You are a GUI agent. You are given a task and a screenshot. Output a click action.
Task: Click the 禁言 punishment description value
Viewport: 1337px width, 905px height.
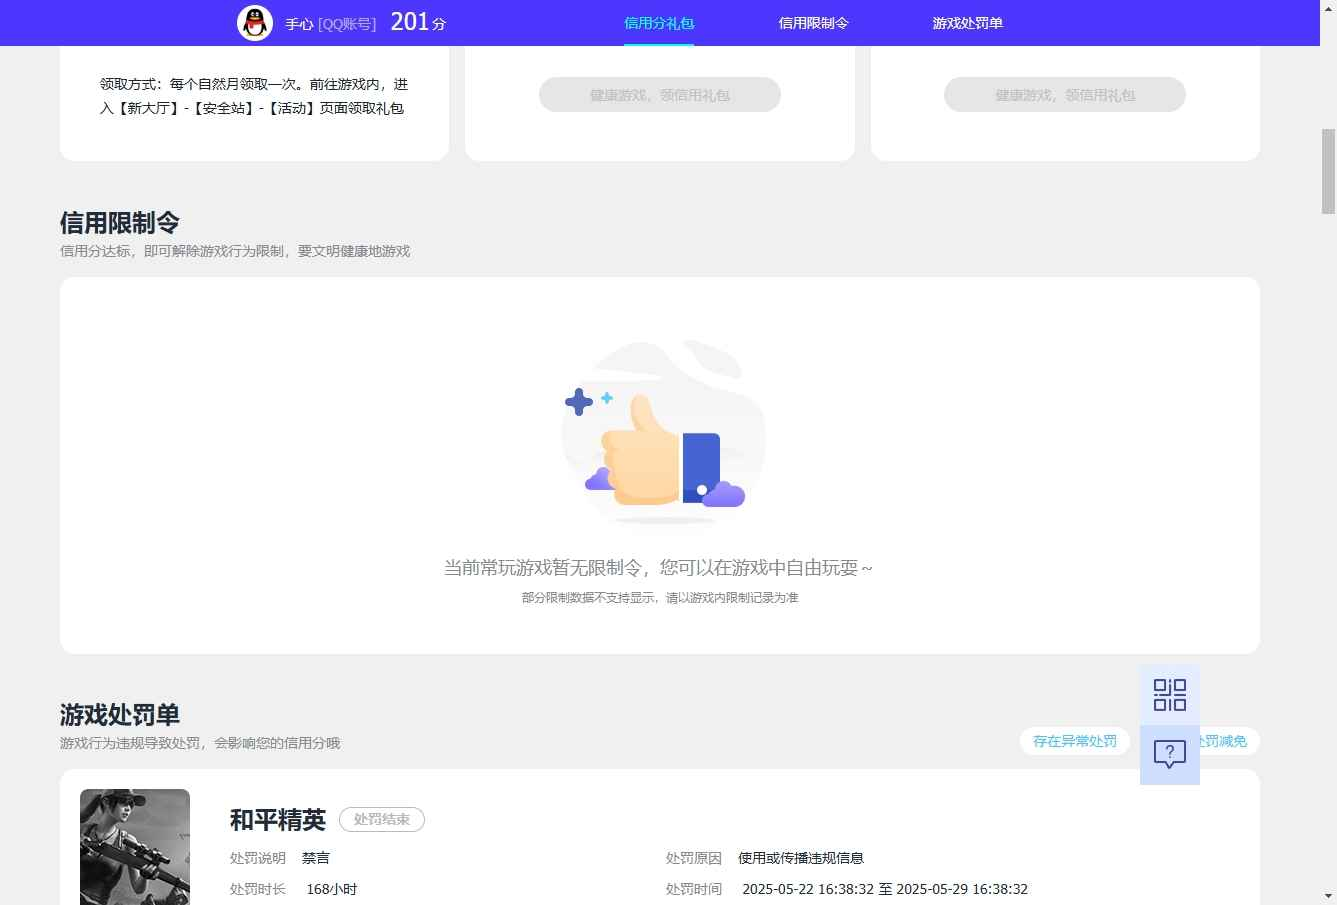[x=316, y=858]
